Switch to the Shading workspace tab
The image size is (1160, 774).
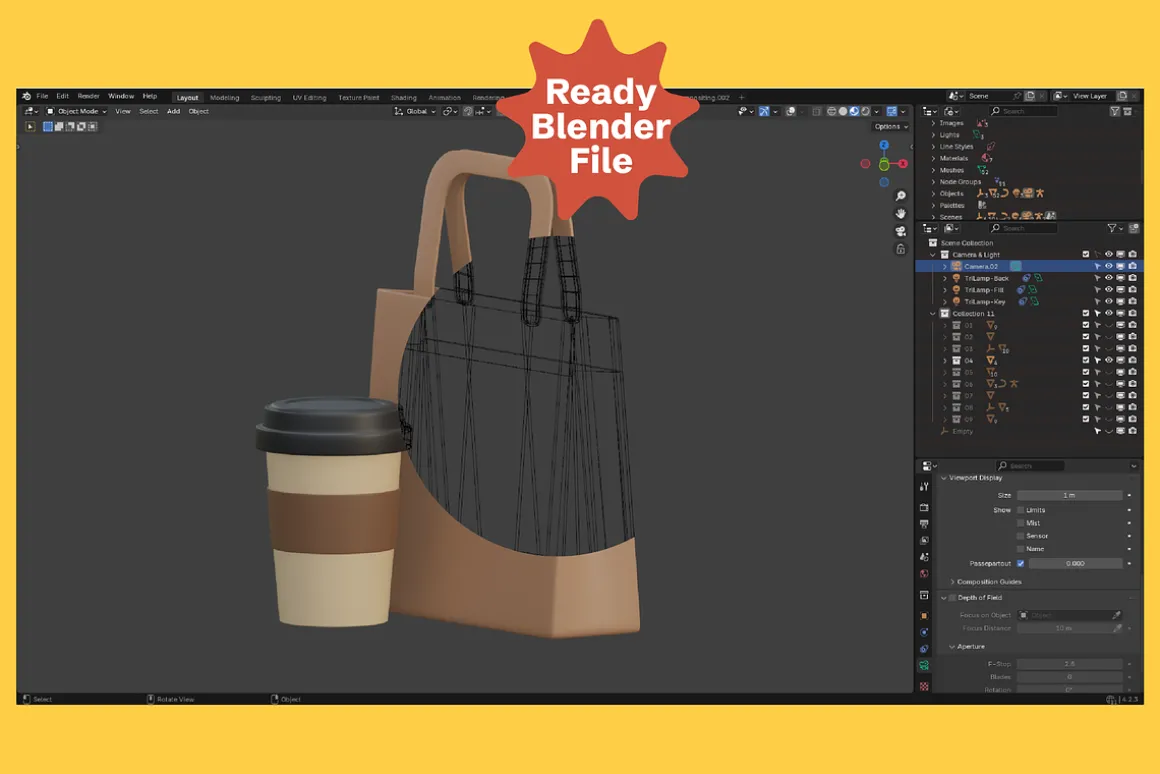click(x=404, y=98)
